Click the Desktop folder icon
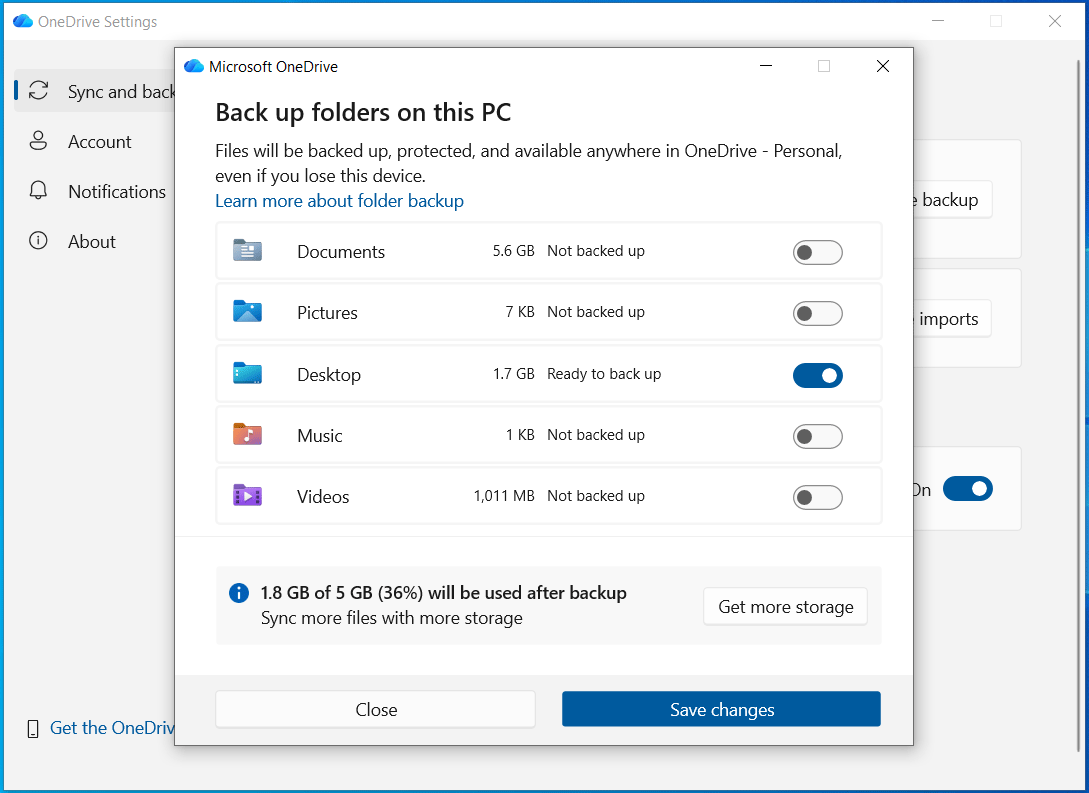 click(247, 374)
